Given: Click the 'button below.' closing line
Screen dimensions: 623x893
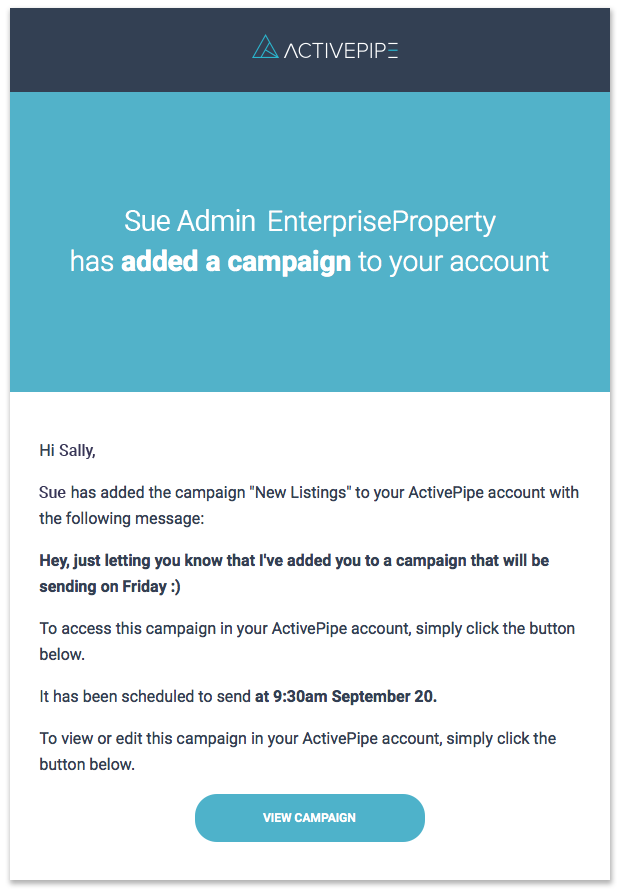Looking at the screenshot, I should (87, 764).
